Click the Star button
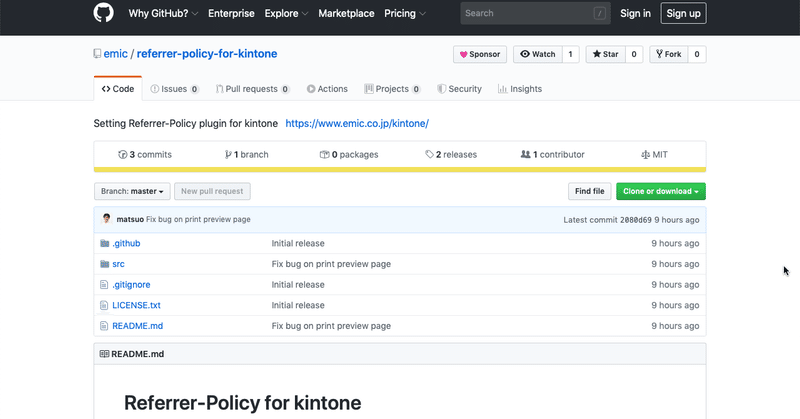This screenshot has height=419, width=800. point(605,54)
